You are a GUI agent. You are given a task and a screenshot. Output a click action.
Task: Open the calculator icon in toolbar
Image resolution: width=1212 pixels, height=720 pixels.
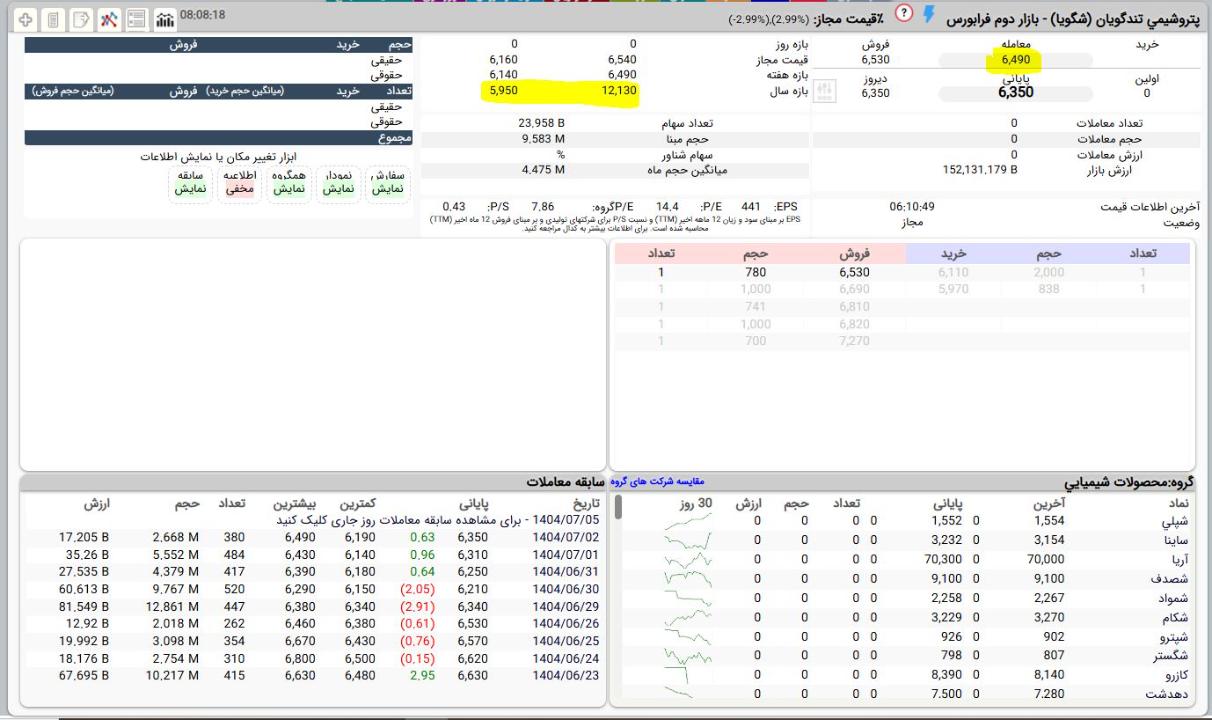pos(53,19)
